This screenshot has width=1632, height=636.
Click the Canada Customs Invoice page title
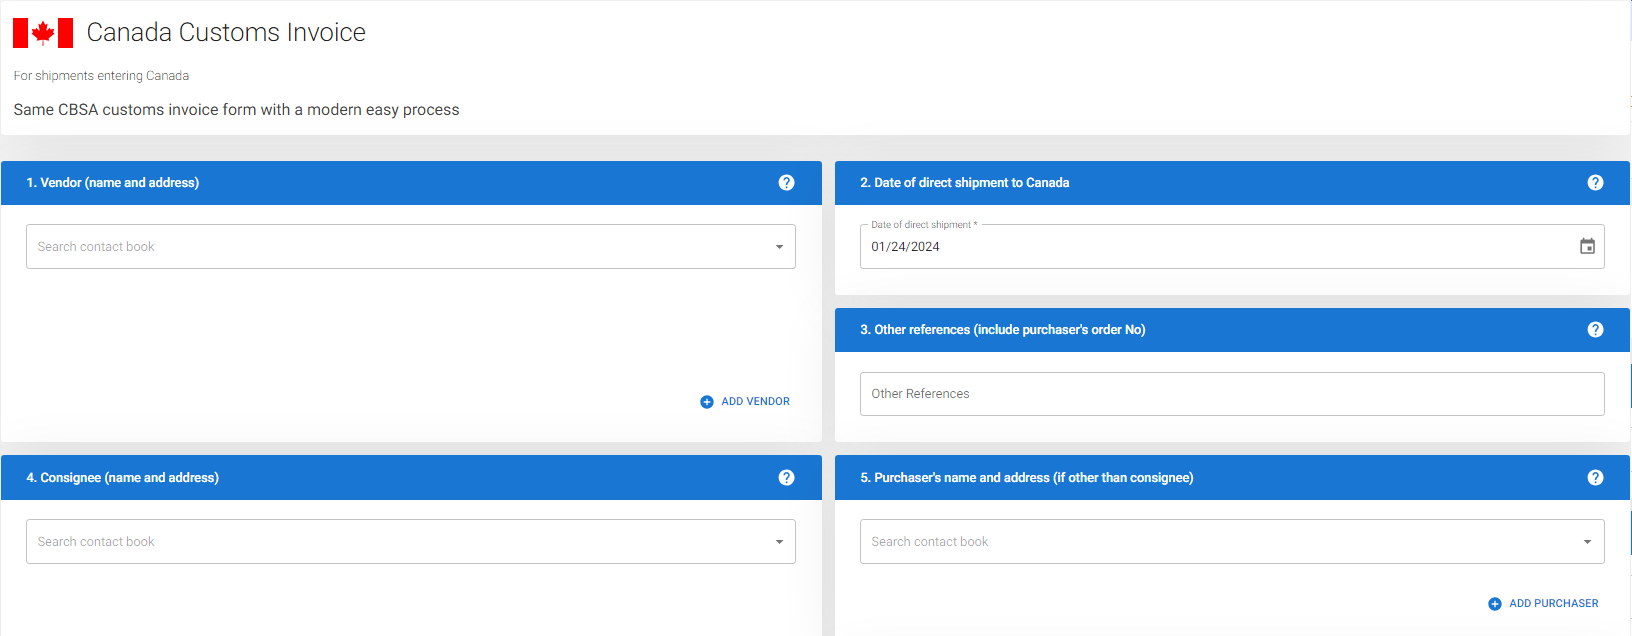(226, 33)
